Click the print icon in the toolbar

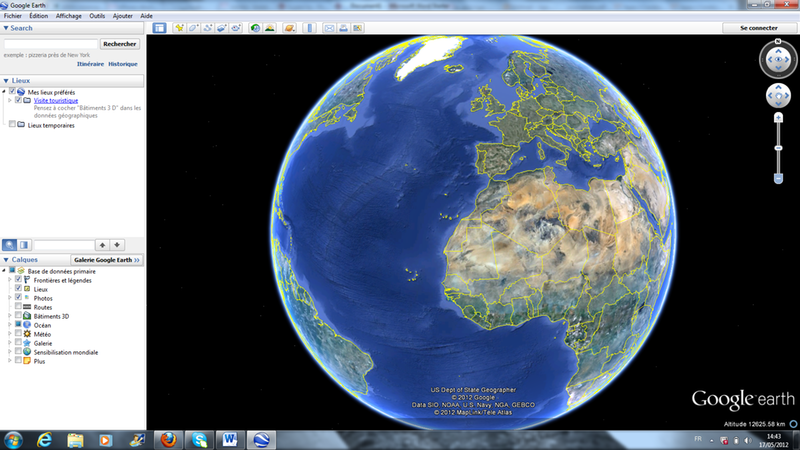[x=343, y=28]
